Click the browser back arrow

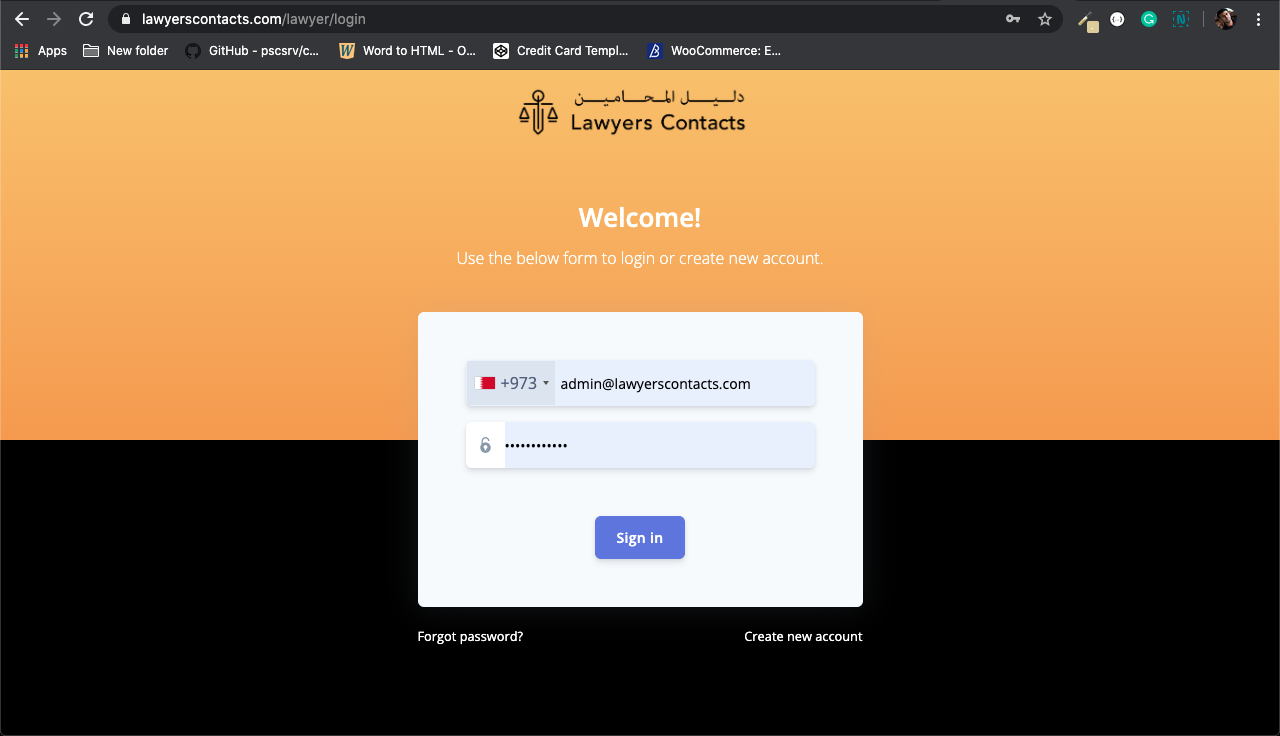[x=22, y=19]
